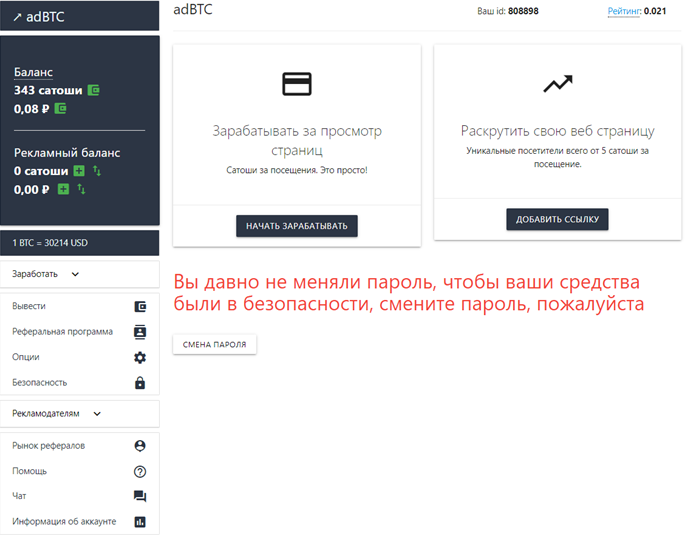Click the Рекламный баланс label

pos(67,153)
